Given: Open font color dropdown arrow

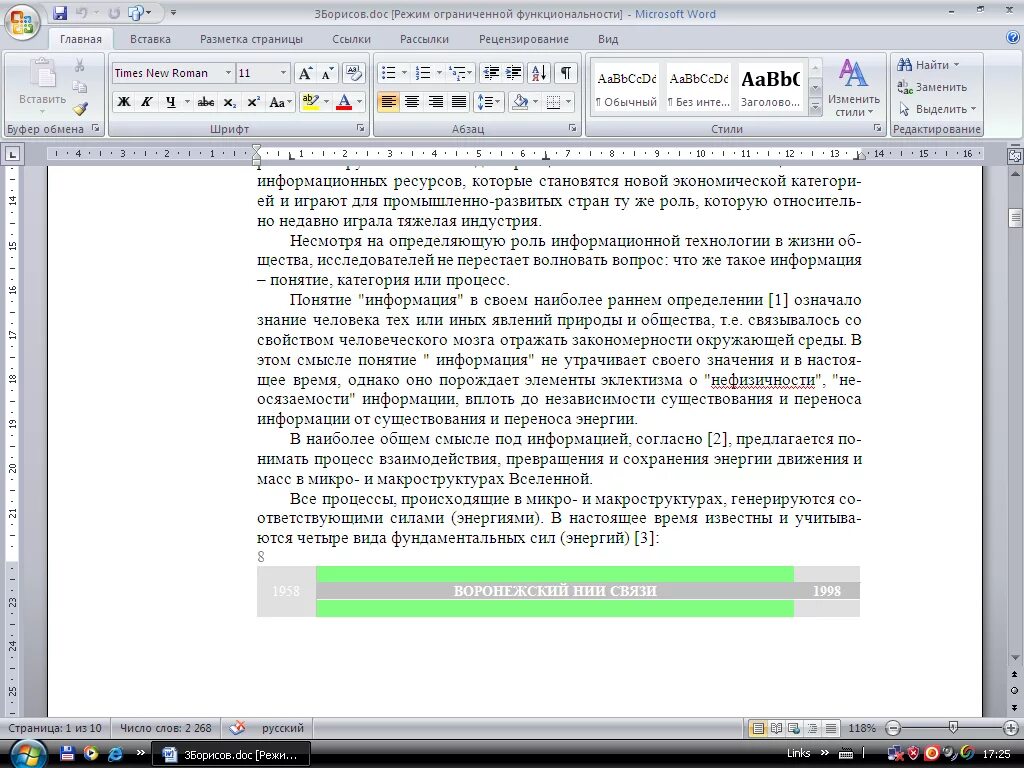Looking at the screenshot, I should point(359,102).
